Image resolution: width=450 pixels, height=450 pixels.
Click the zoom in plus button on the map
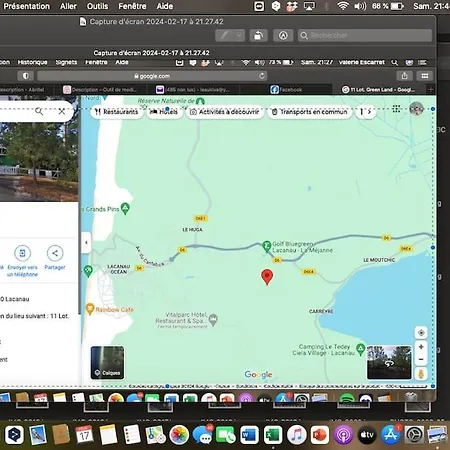point(421,347)
